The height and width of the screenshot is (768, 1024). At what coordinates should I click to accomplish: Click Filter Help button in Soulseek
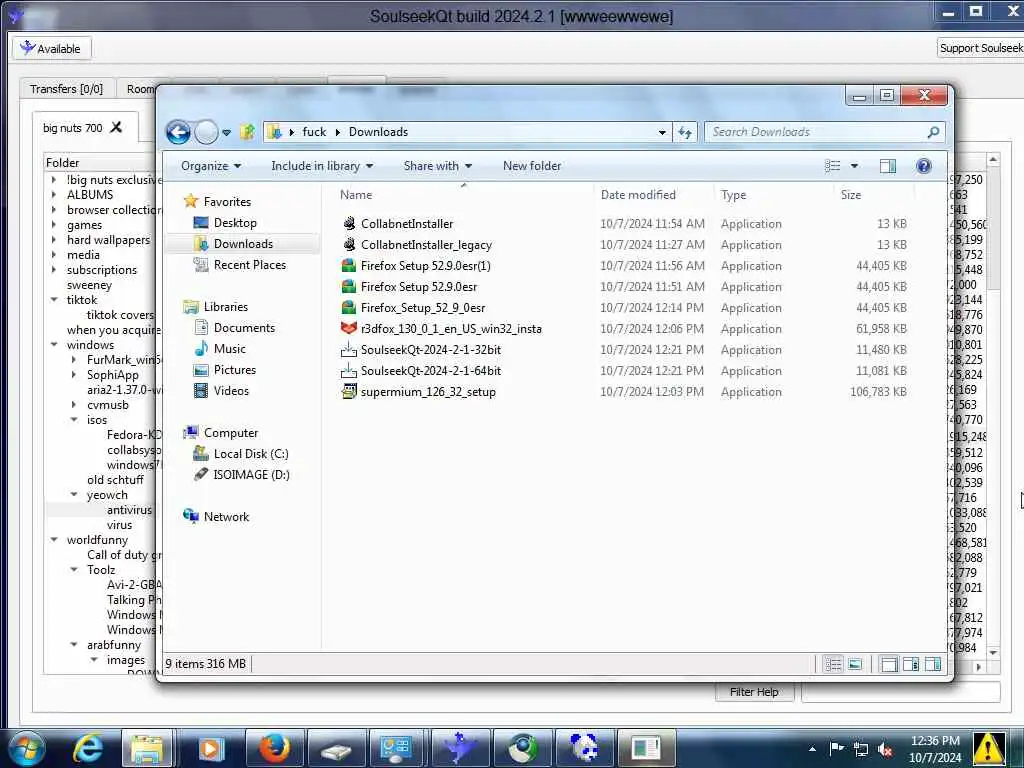point(754,692)
